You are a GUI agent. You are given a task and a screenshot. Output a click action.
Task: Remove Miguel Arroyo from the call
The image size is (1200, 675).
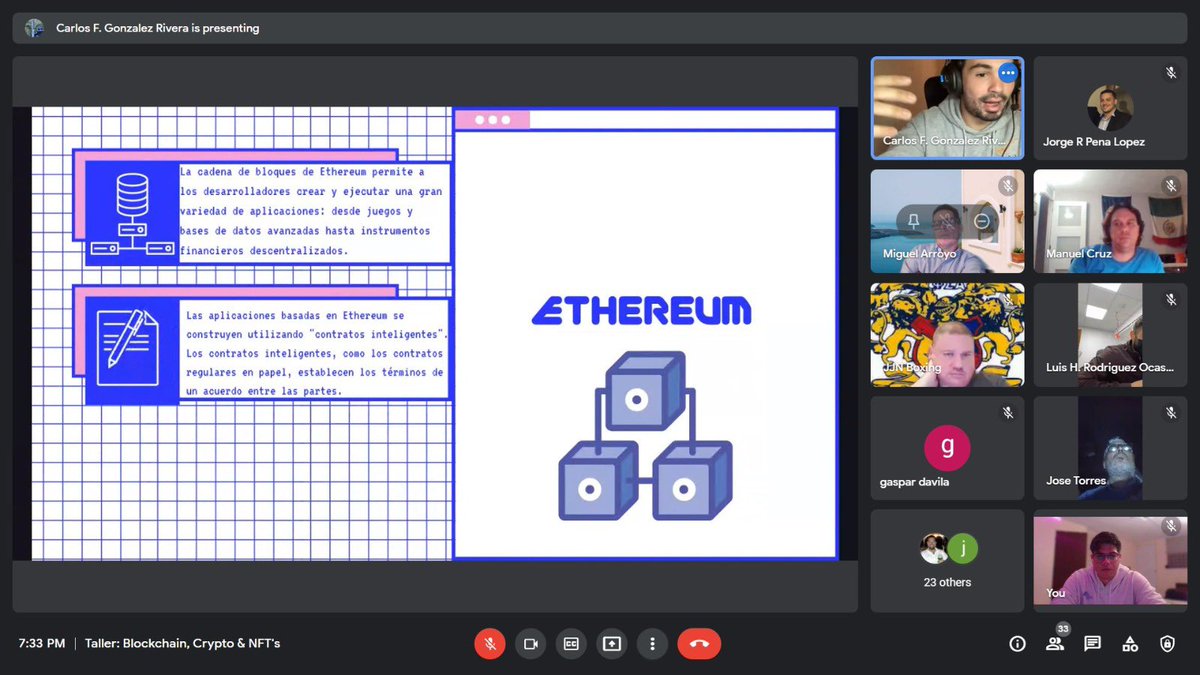tap(982, 222)
